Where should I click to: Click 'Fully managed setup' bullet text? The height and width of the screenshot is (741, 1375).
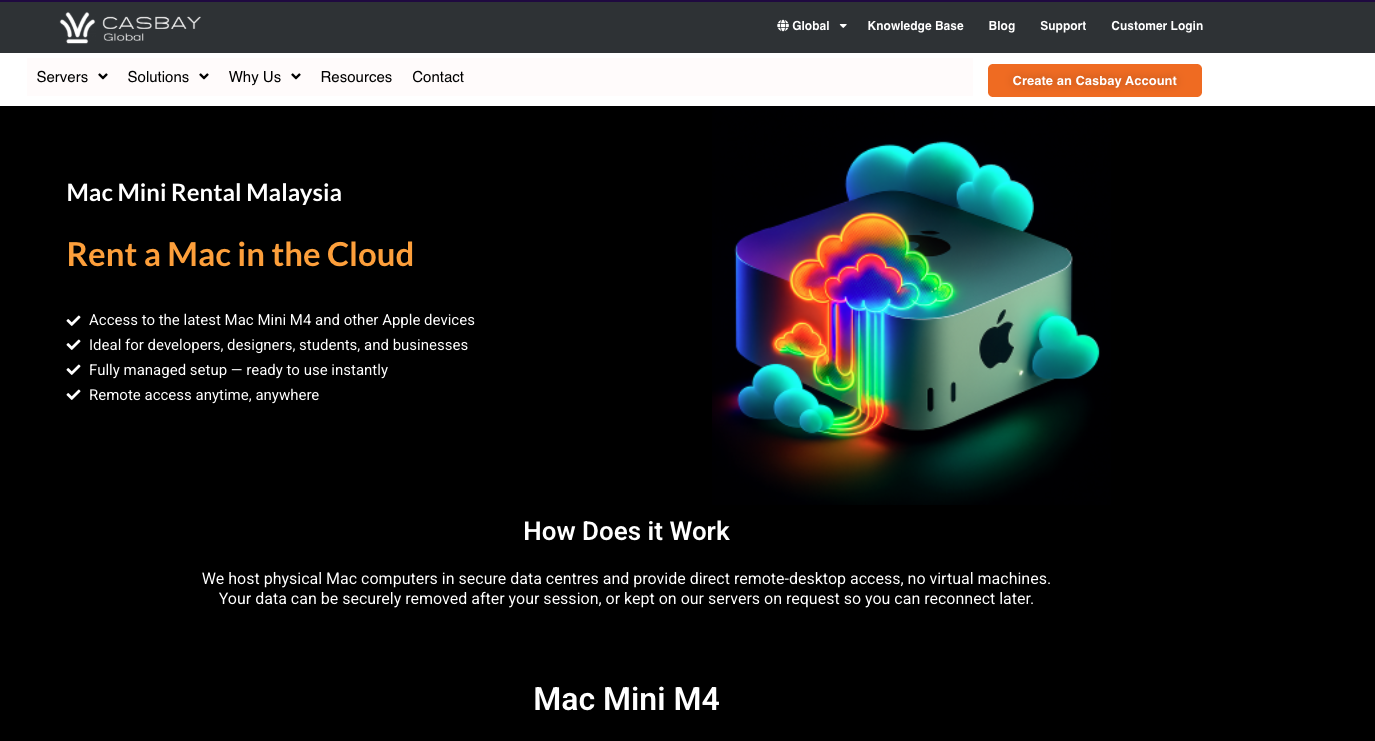[238, 370]
